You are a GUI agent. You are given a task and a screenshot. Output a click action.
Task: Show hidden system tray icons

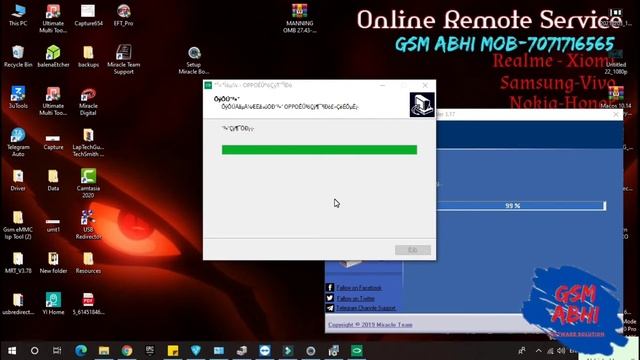click(539, 351)
